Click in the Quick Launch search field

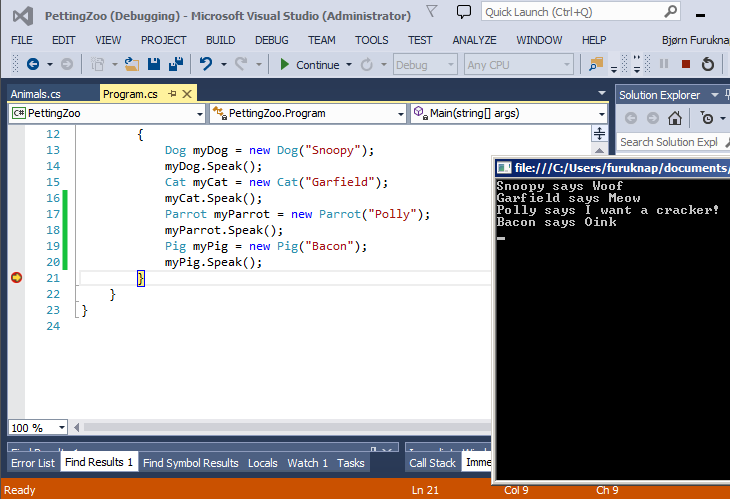573,12
